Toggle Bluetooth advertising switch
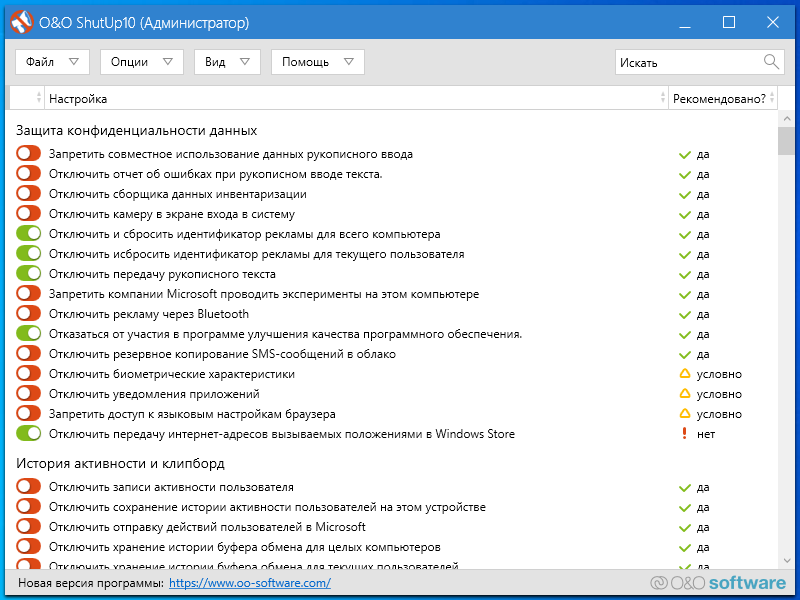This screenshot has width=800, height=600. pos(29,313)
